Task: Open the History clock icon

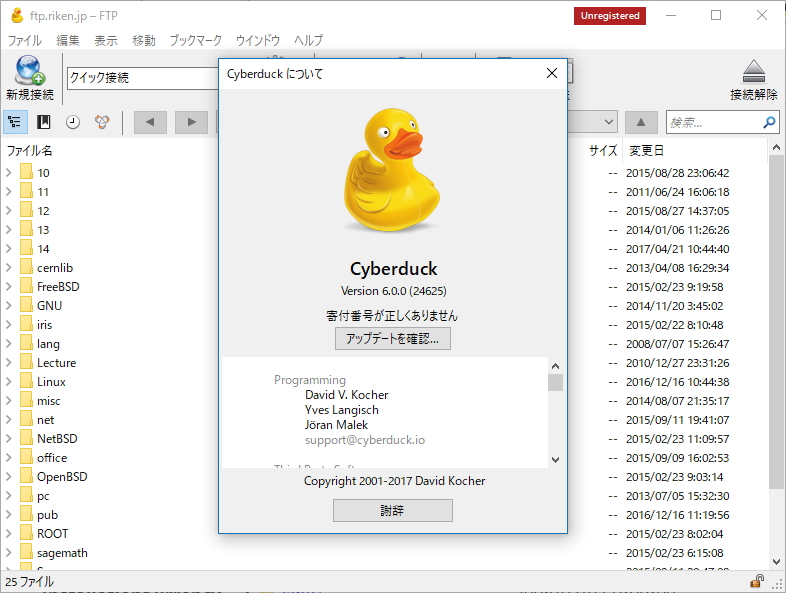Action: (x=73, y=122)
